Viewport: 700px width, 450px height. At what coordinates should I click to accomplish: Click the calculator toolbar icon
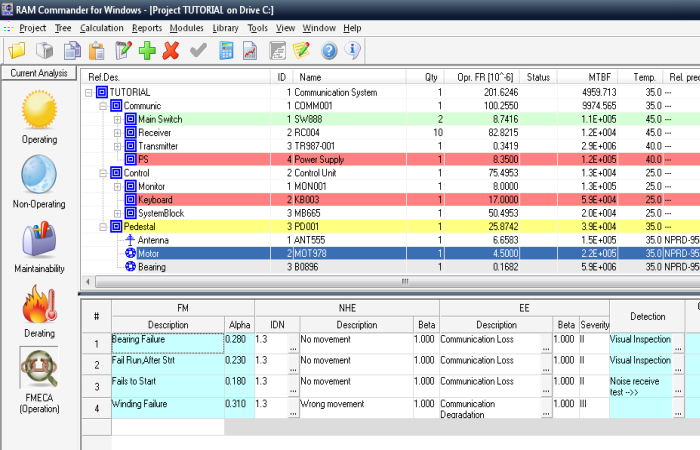pos(226,50)
